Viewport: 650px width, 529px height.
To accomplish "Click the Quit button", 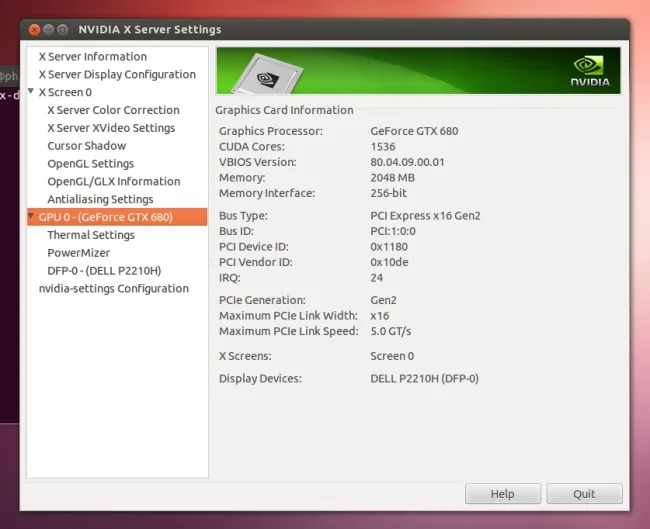I will (584, 494).
